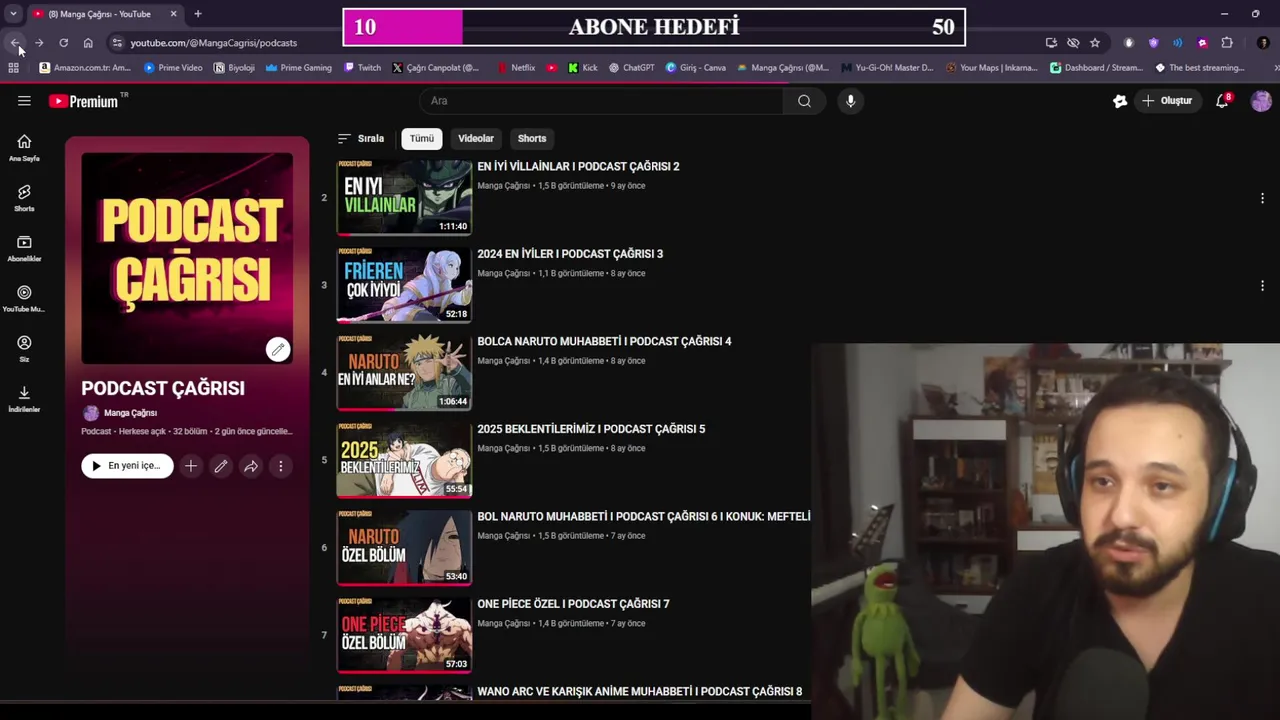Click the Ara search input field
Image resolution: width=1280 pixels, height=720 pixels.
coord(602,101)
